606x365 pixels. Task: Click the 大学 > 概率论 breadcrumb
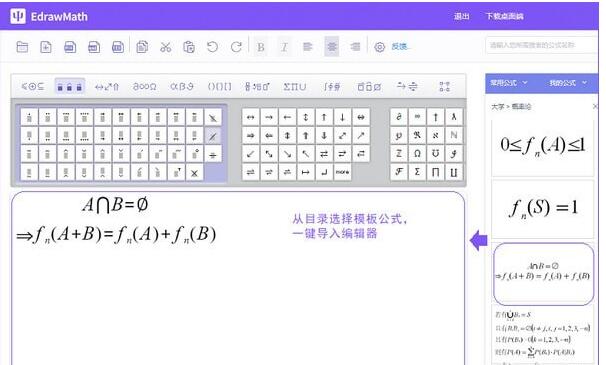511,107
